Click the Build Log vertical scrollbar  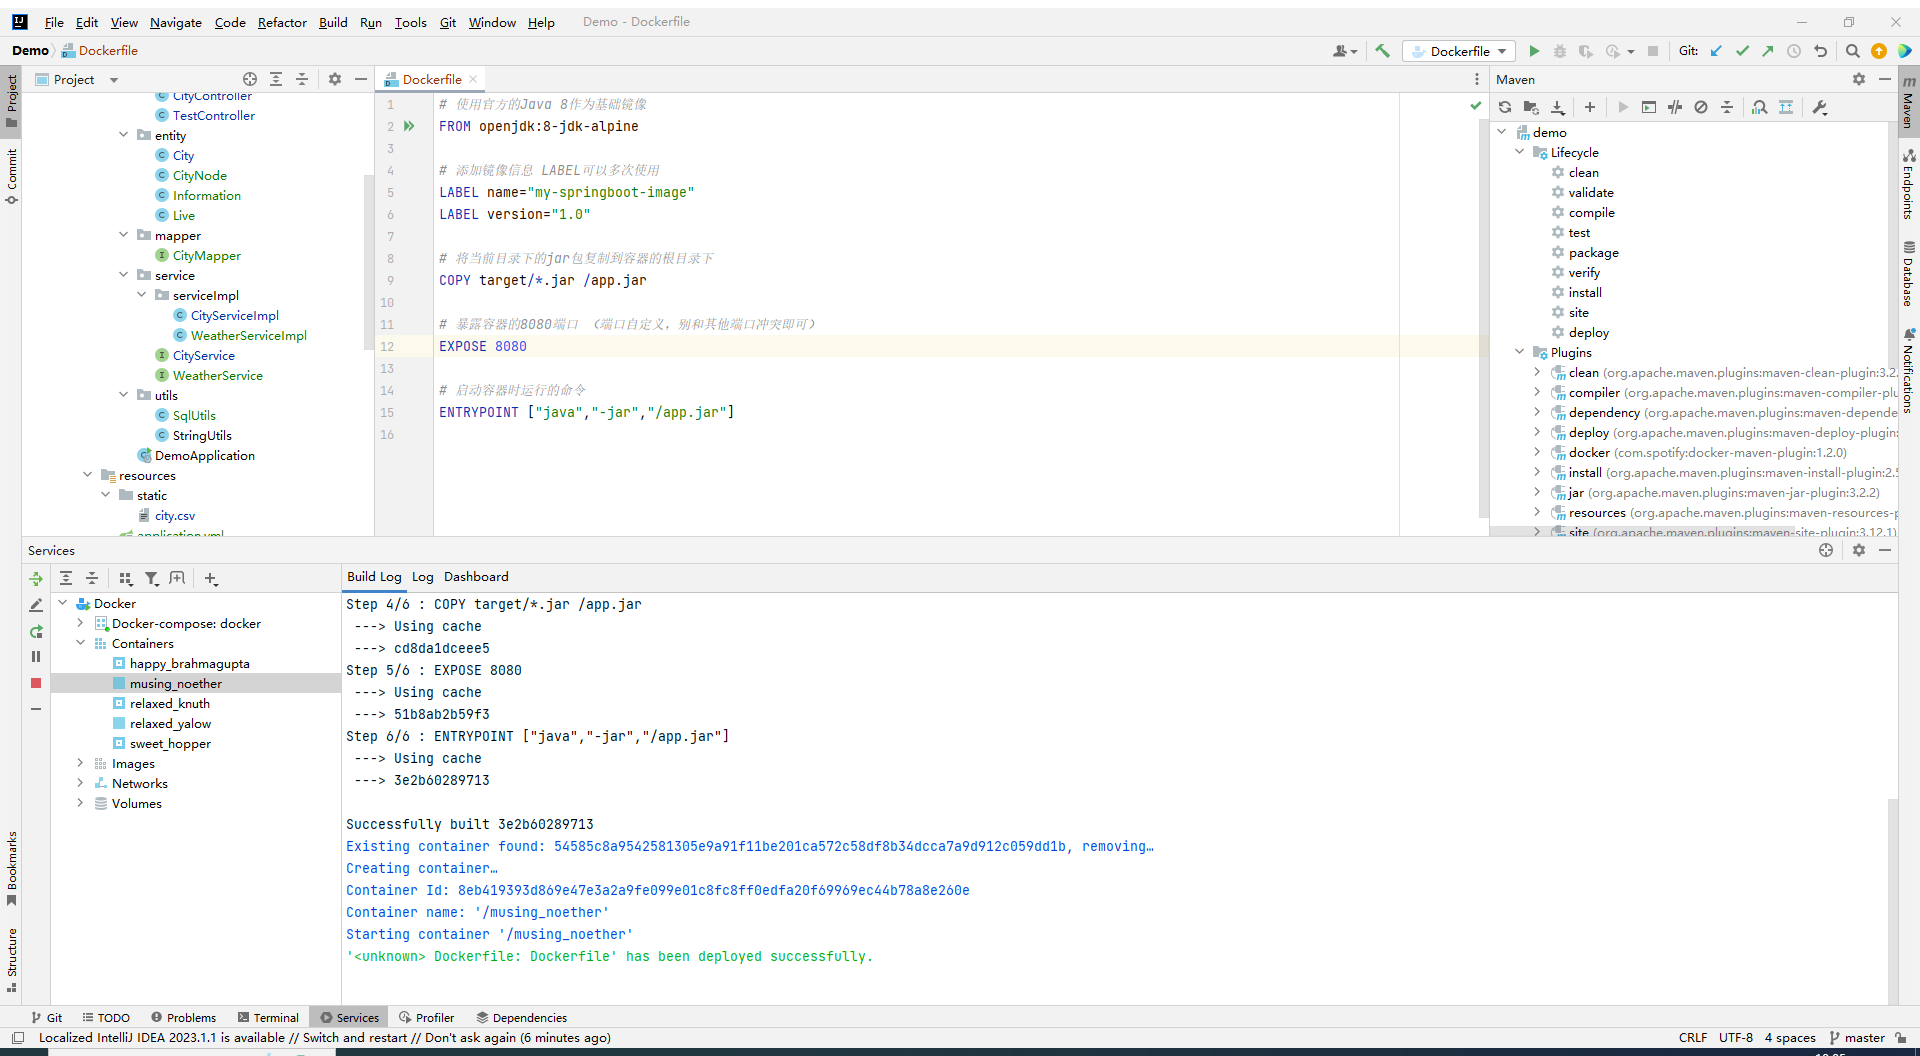(1892, 900)
